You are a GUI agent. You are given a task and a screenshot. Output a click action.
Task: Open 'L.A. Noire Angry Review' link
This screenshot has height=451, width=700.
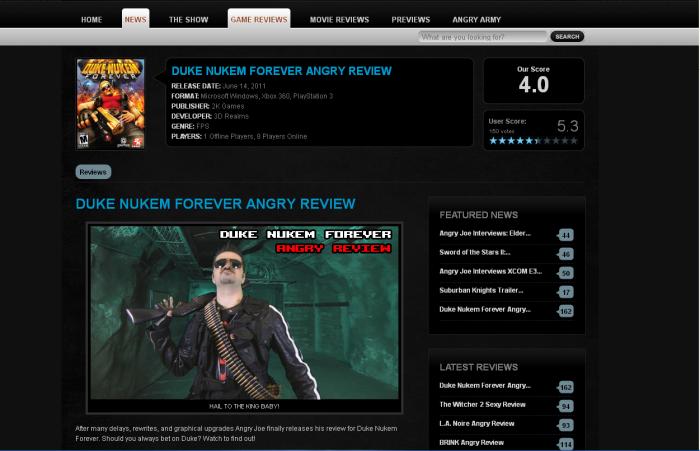point(477,423)
